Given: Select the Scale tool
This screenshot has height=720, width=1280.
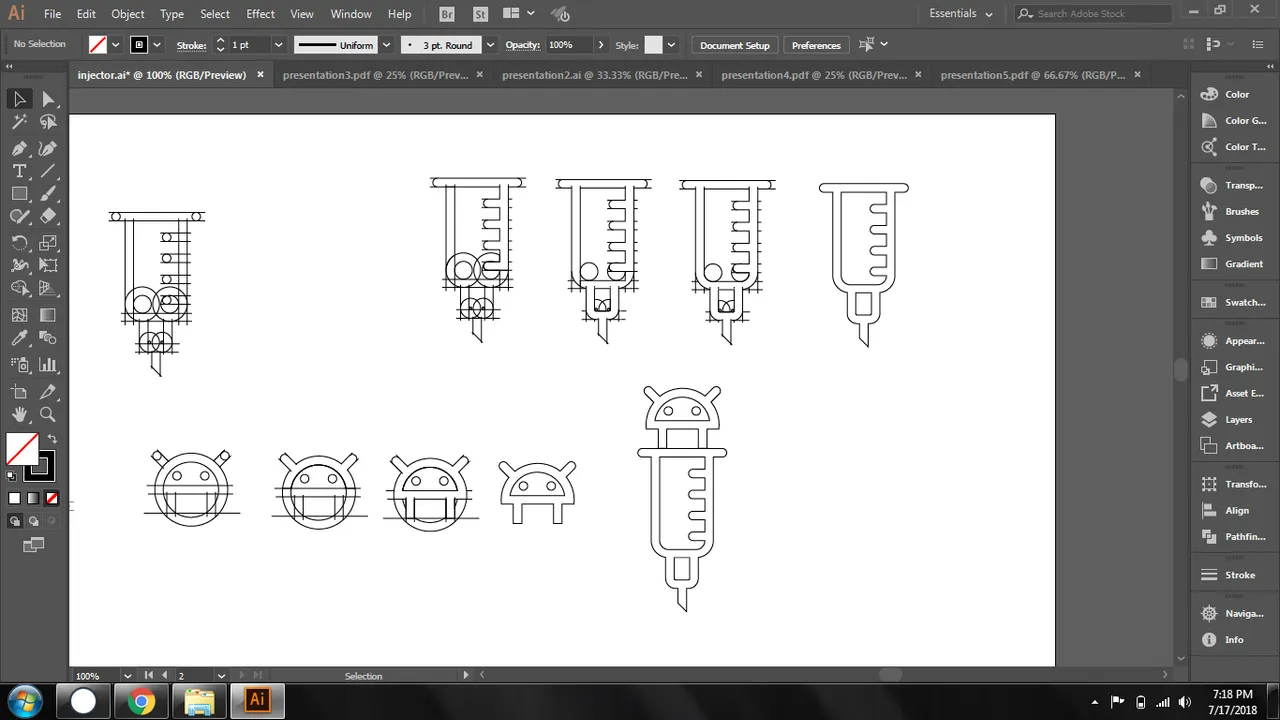Looking at the screenshot, I should [48, 242].
